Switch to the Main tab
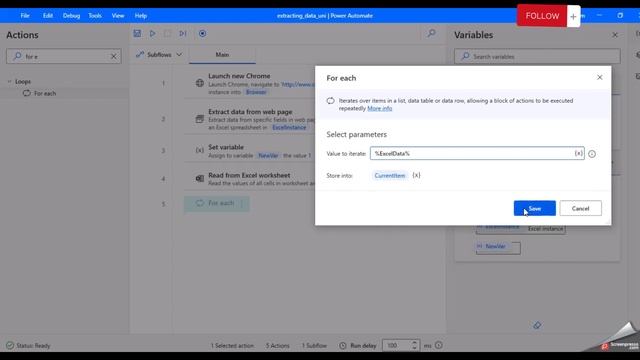 coord(222,55)
